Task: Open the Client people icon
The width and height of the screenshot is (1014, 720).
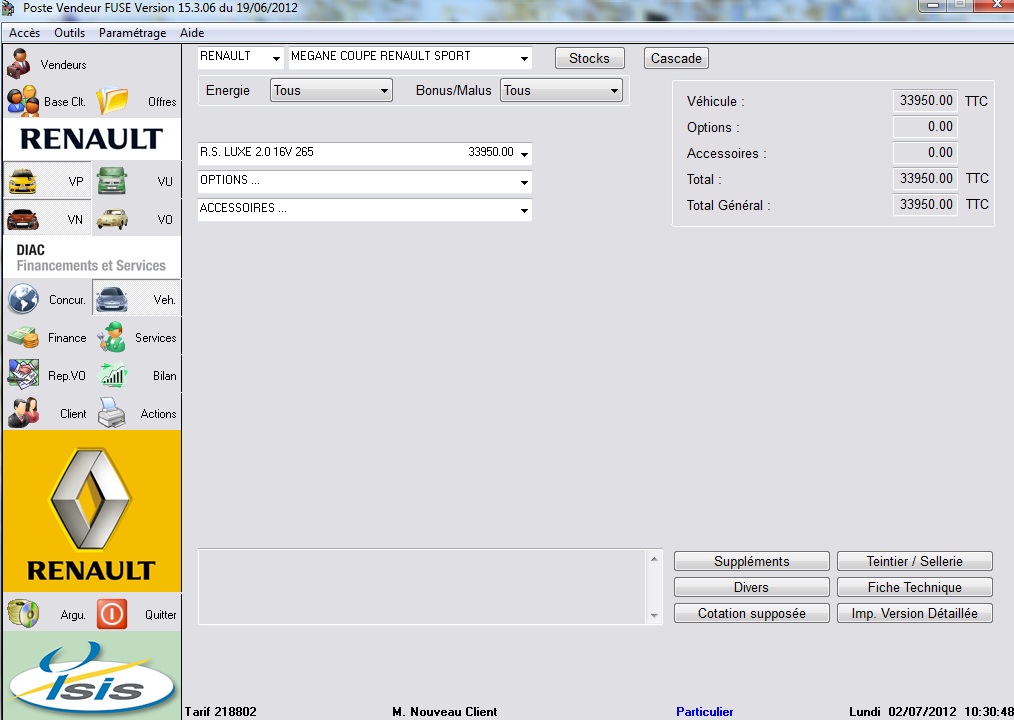Action: [x=23, y=413]
